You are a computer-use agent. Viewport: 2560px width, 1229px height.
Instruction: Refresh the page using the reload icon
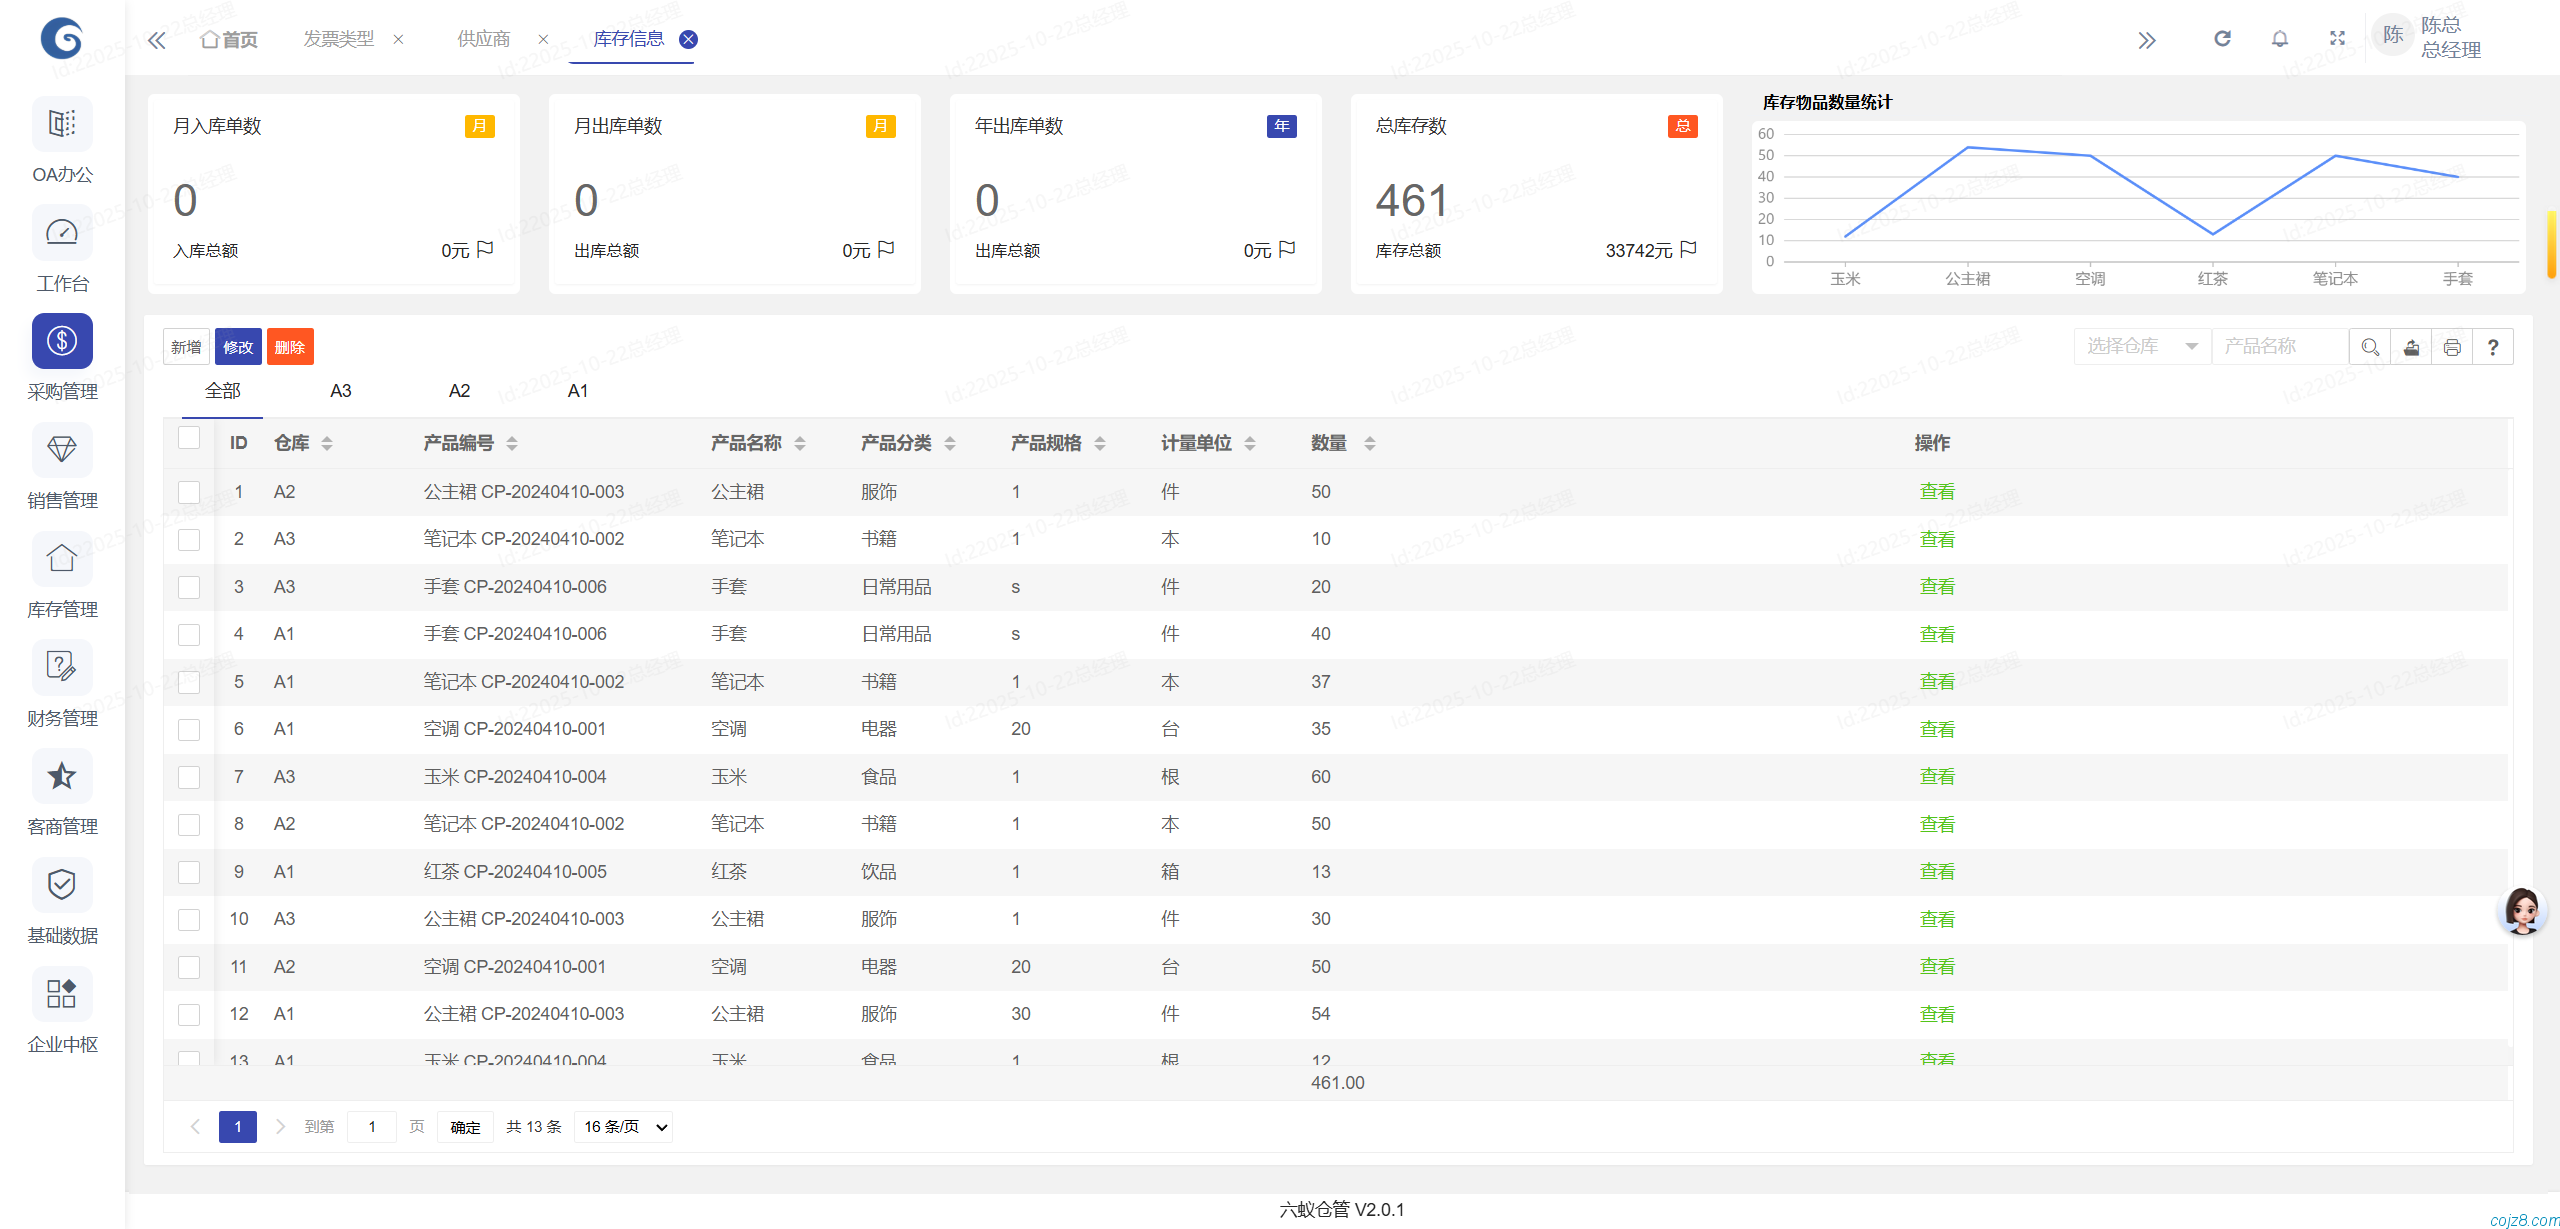[x=2222, y=38]
